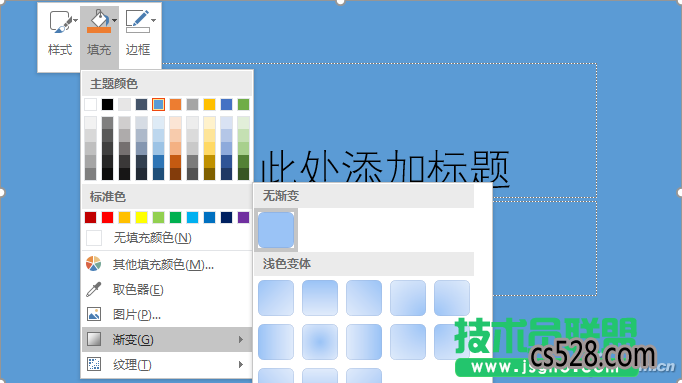Open the 纹理(T) submenu arrow
682x383 pixels.
point(241,364)
